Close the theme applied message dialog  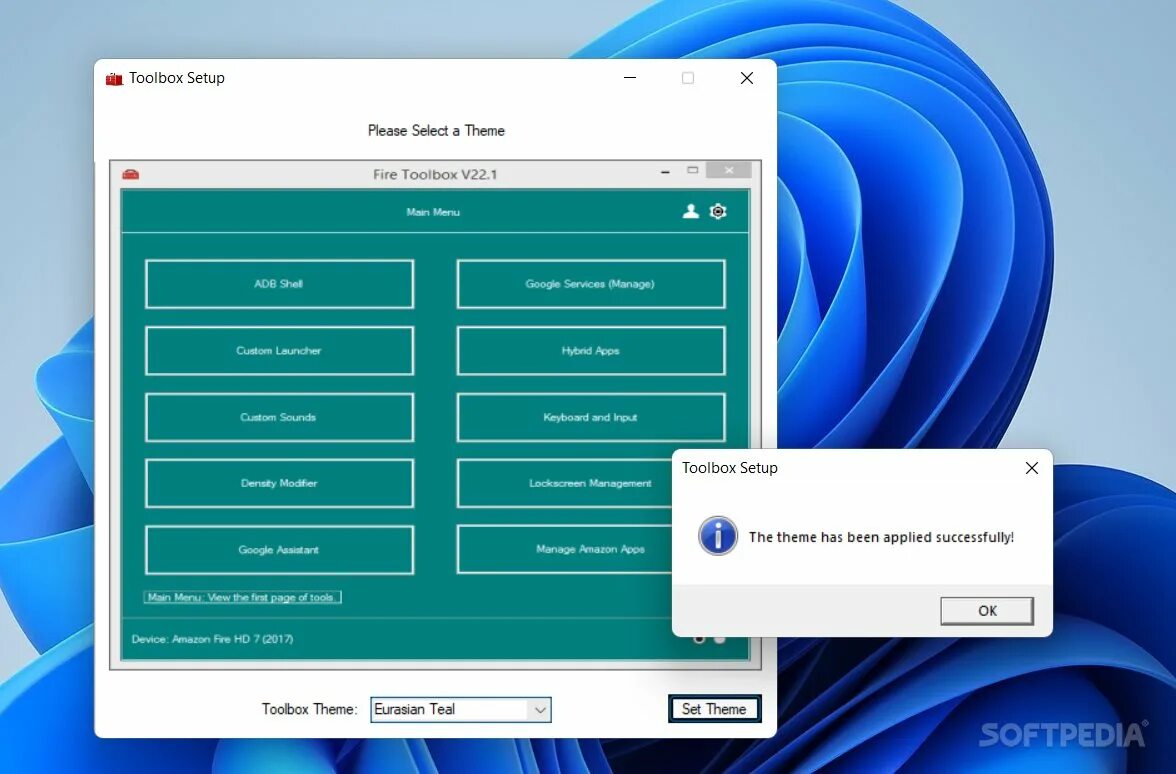(1032, 468)
